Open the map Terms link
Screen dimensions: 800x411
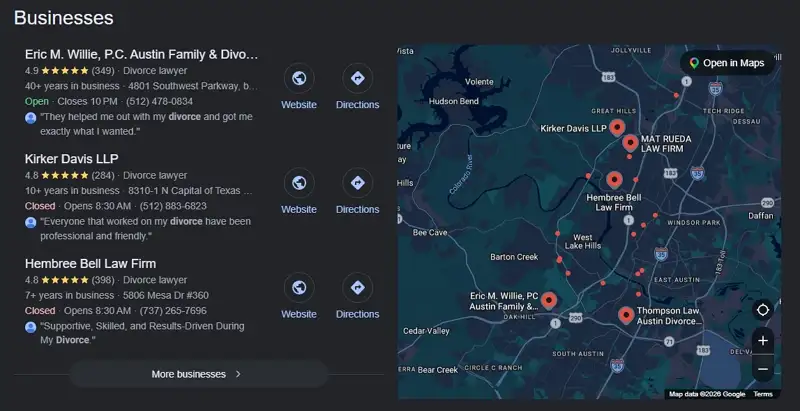pos(763,394)
